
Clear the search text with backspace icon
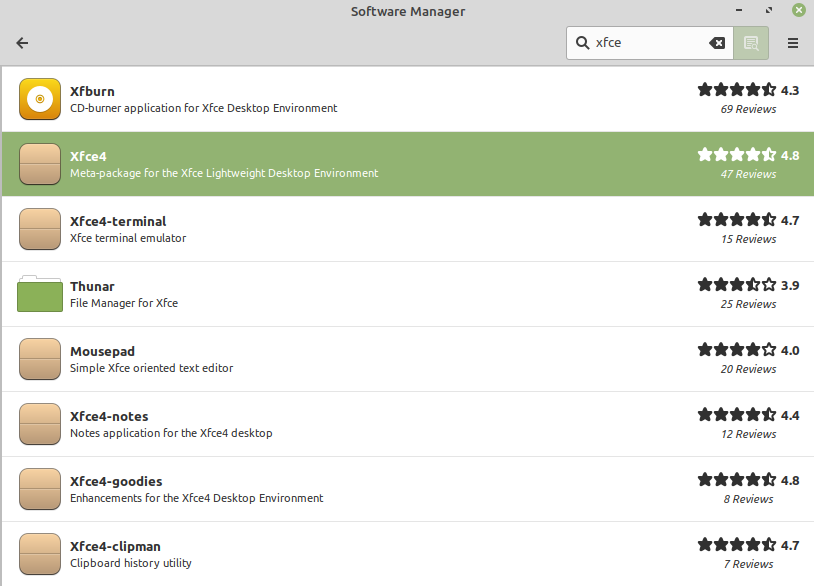click(x=717, y=43)
